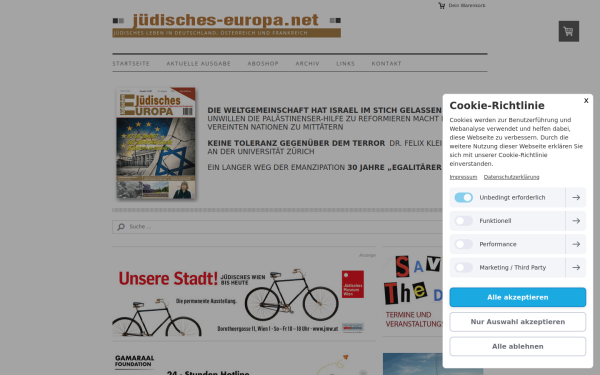Open the dark shopping cart icon button

coord(569,31)
